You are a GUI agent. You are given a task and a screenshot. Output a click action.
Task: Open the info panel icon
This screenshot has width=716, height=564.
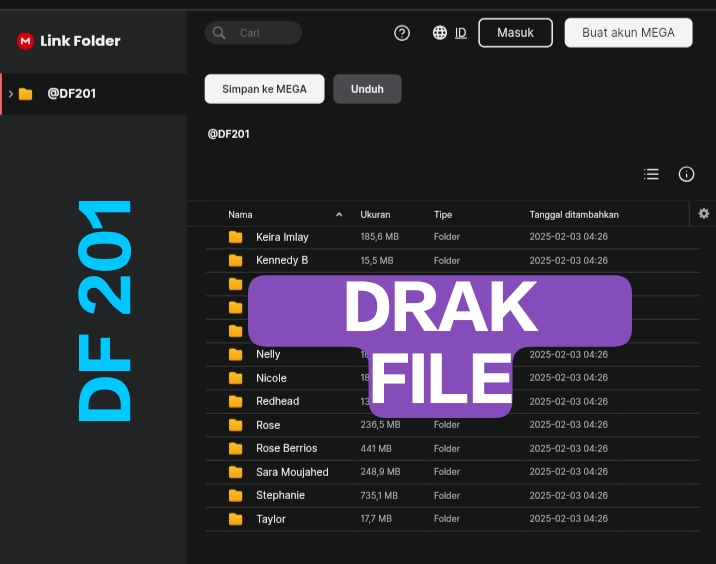686,174
